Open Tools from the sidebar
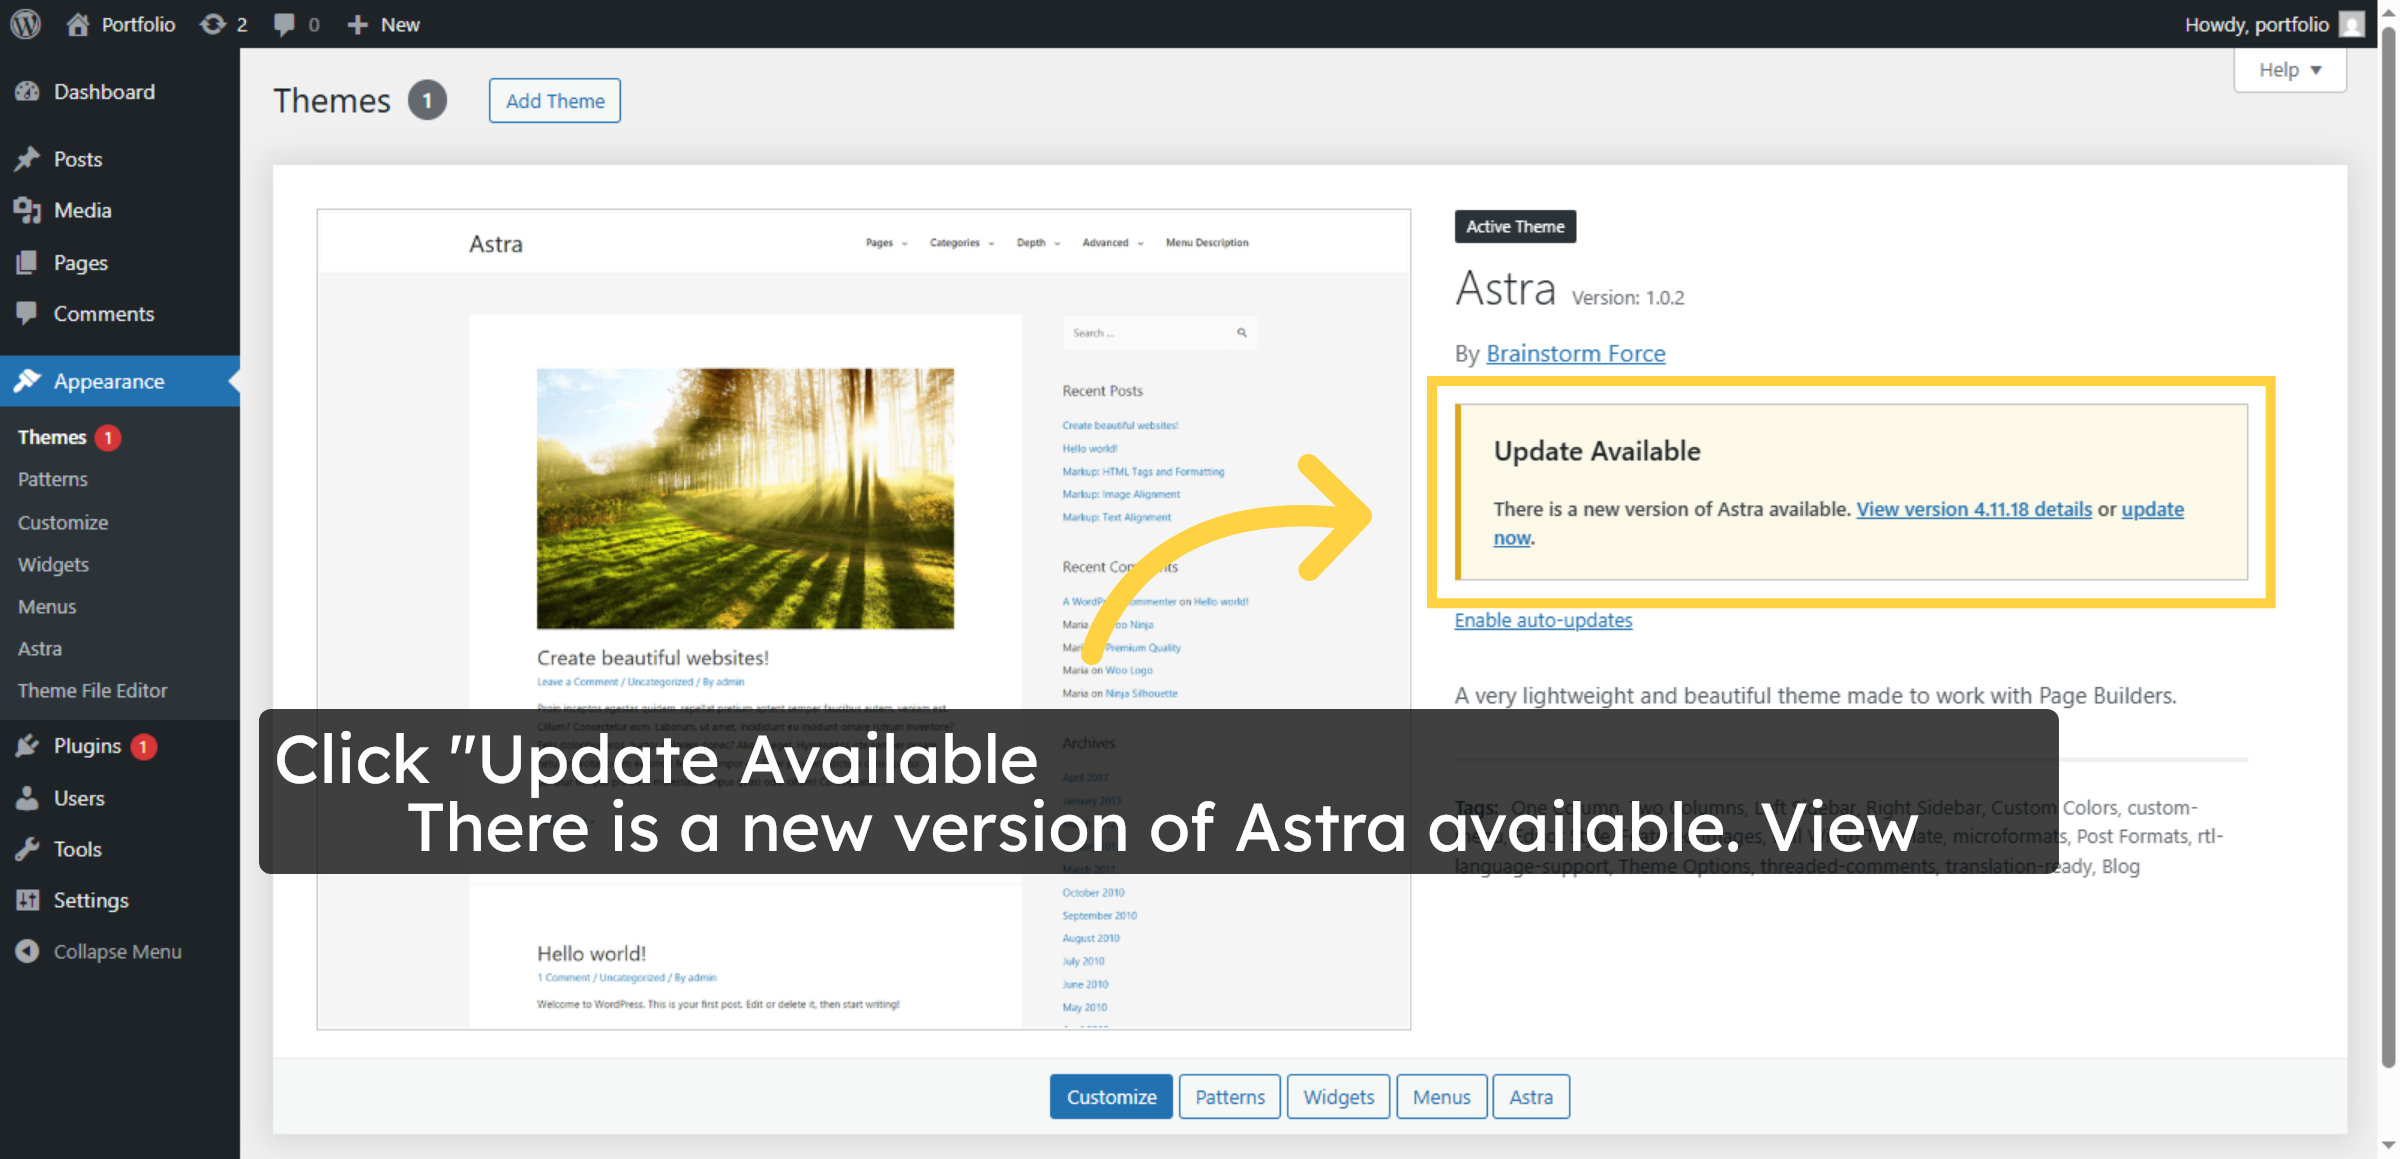This screenshot has height=1159, width=2400. click(76, 849)
